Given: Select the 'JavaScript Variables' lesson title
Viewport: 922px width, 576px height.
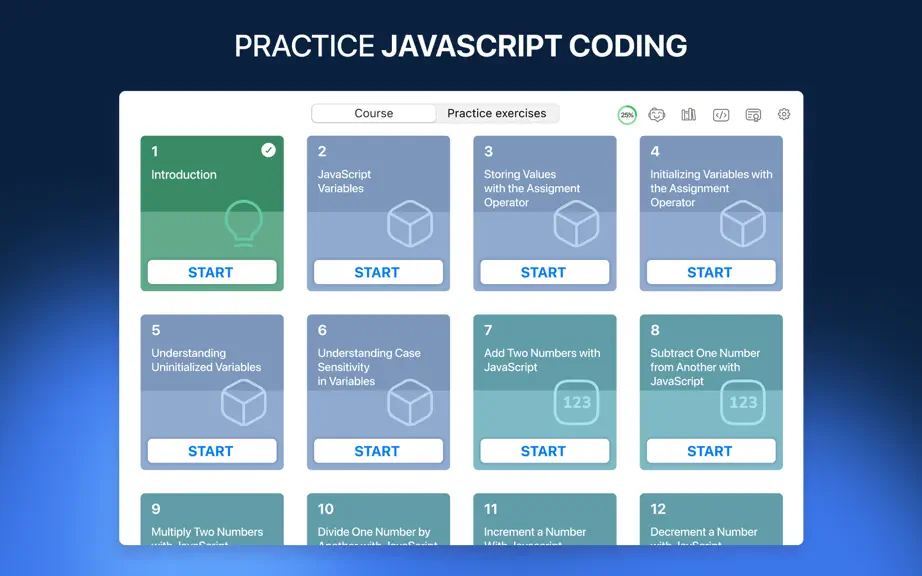Looking at the screenshot, I should coord(344,182).
